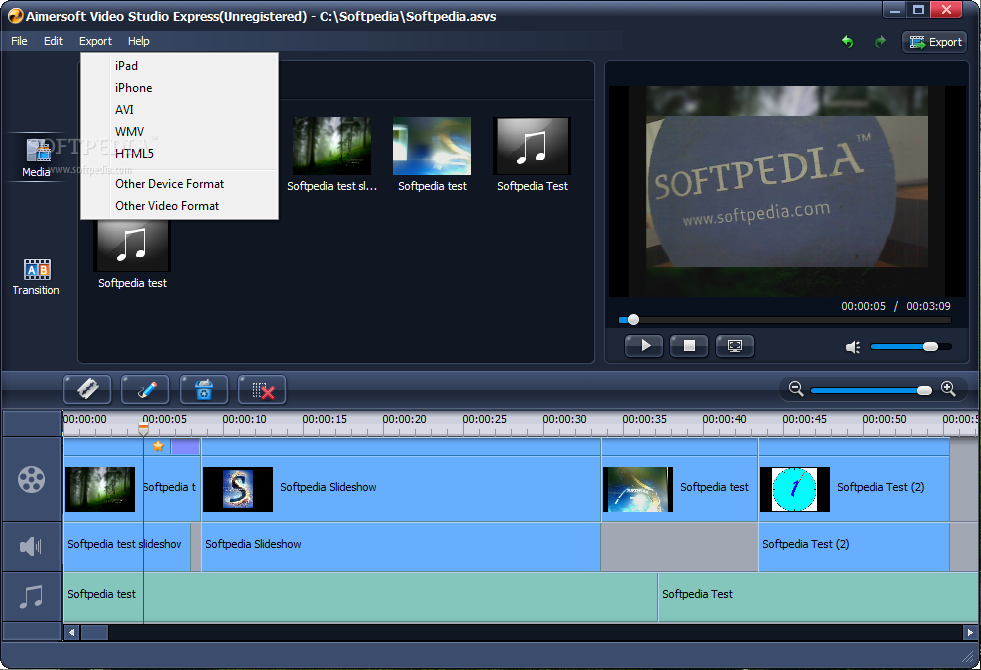This screenshot has height=670, width=981.
Task: Choose AVI export option
Action: click(180, 109)
